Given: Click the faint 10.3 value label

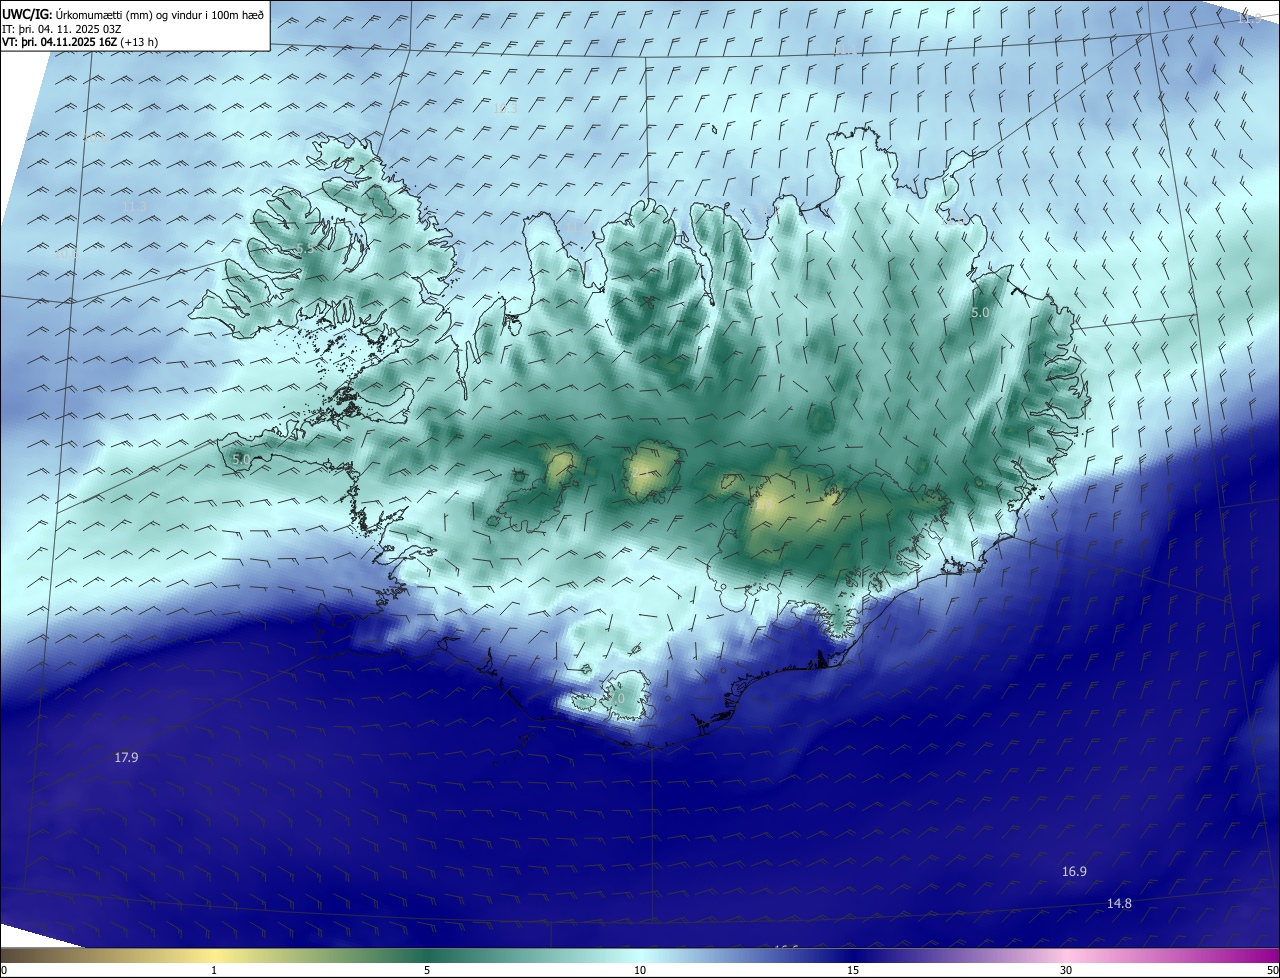Looking at the screenshot, I should [506, 108].
